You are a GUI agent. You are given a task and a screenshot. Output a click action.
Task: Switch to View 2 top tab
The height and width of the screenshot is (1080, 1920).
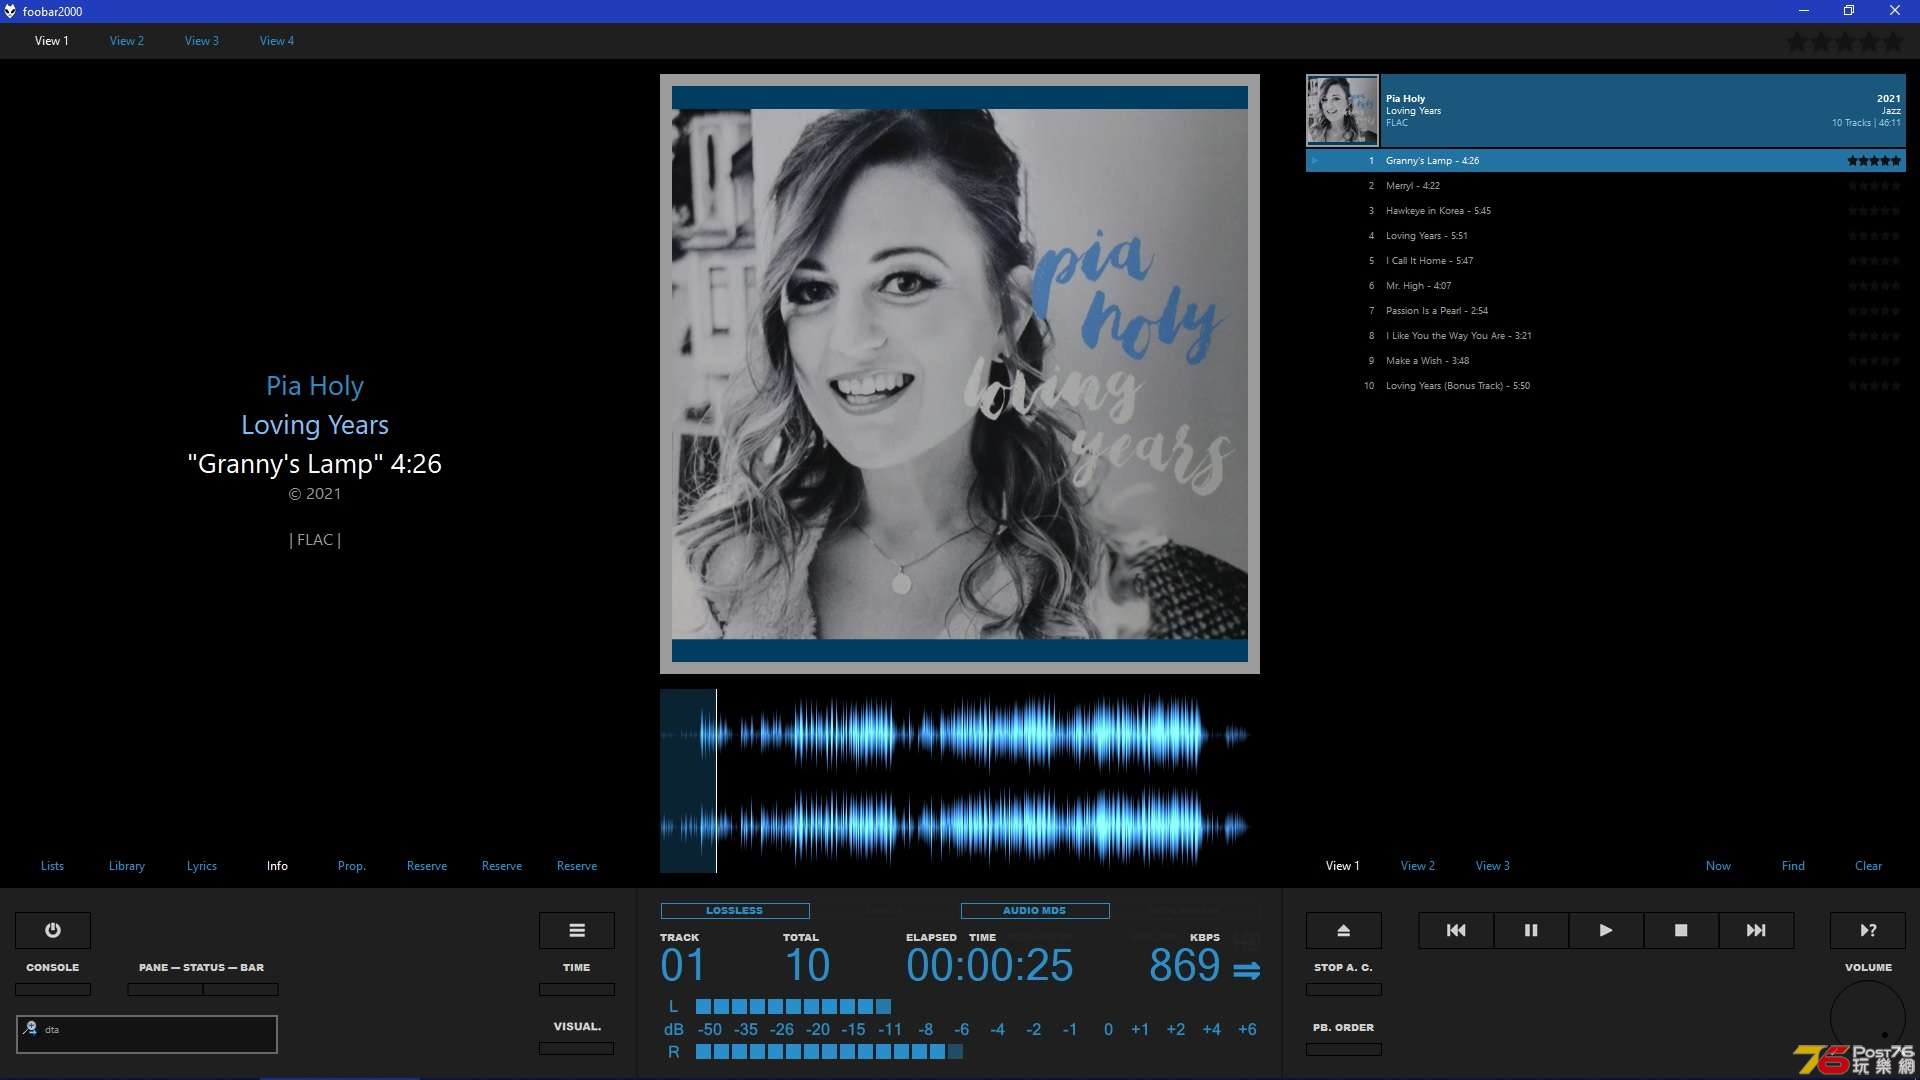coord(127,41)
